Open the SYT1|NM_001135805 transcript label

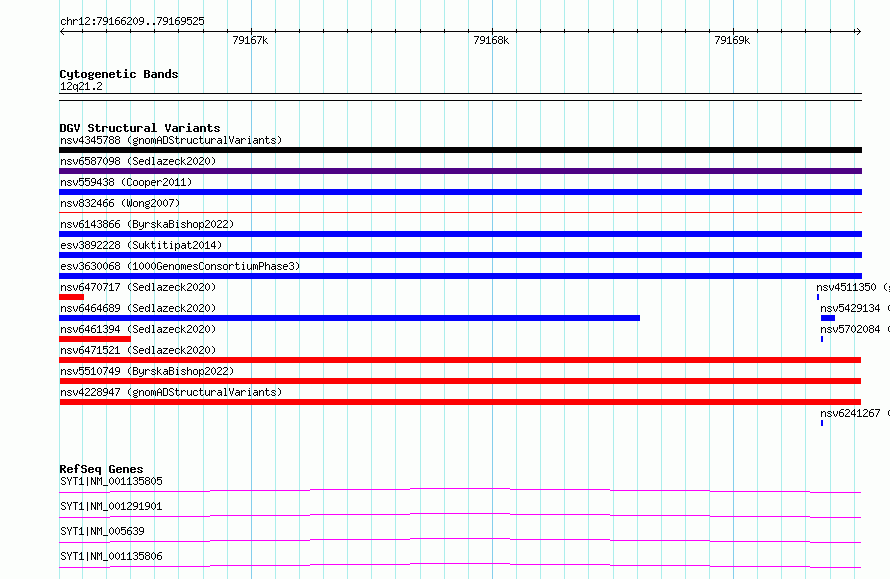pos(111,481)
